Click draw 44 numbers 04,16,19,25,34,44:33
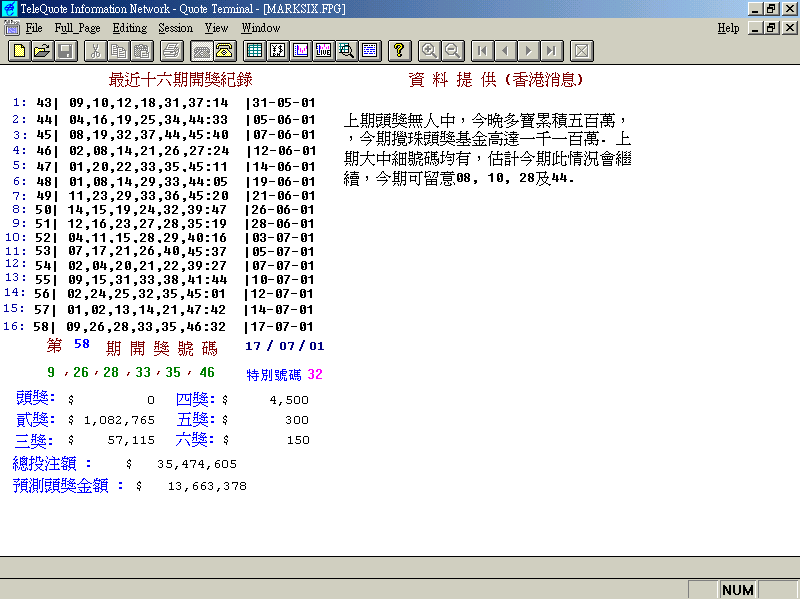 click(x=148, y=120)
